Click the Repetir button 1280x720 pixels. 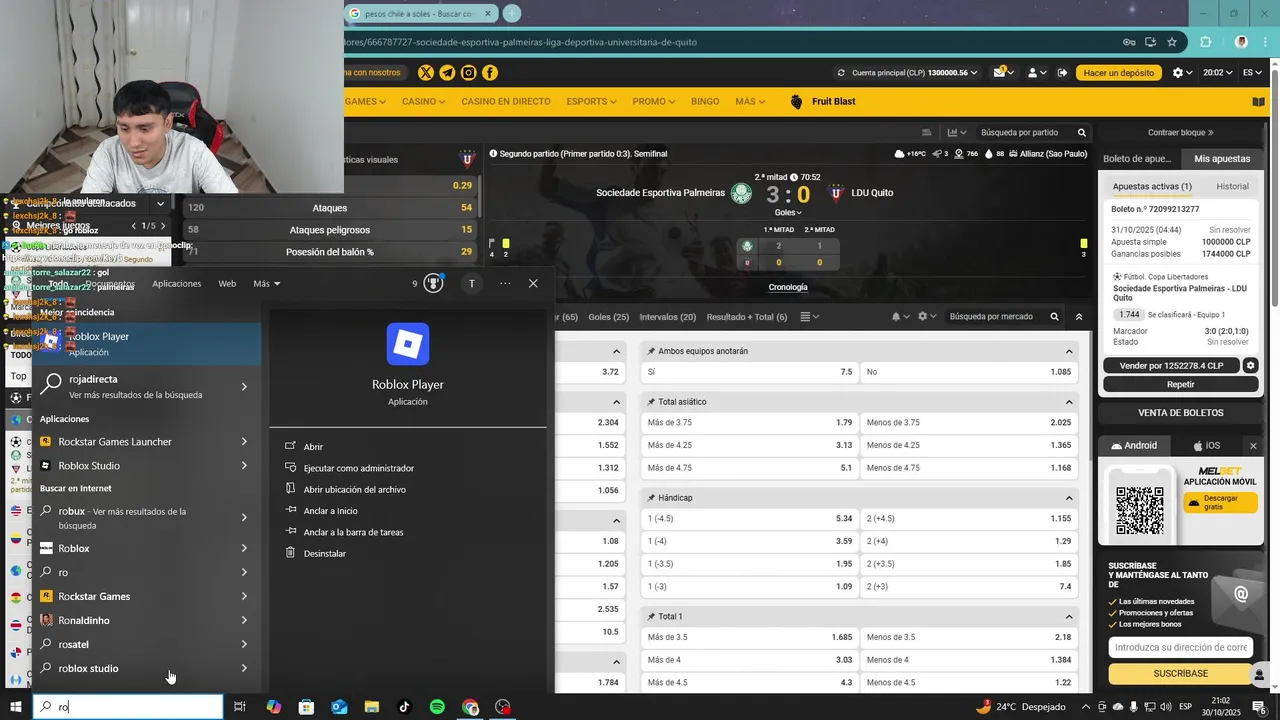click(x=1181, y=384)
